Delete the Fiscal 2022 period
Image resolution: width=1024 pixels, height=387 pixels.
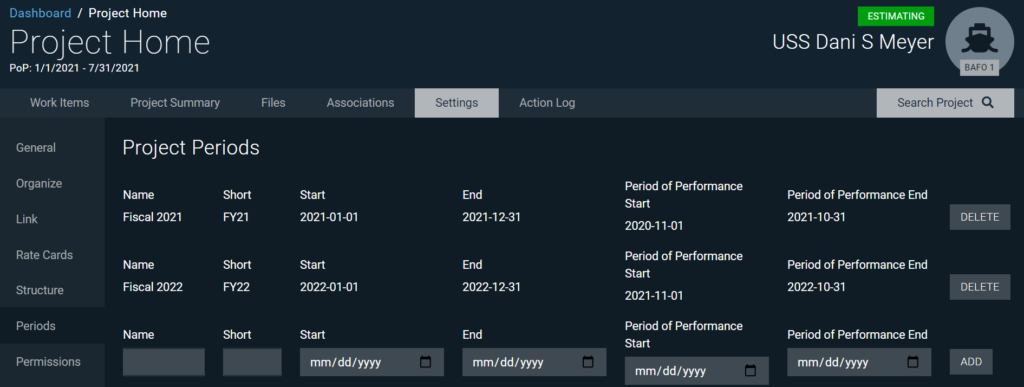(x=980, y=287)
